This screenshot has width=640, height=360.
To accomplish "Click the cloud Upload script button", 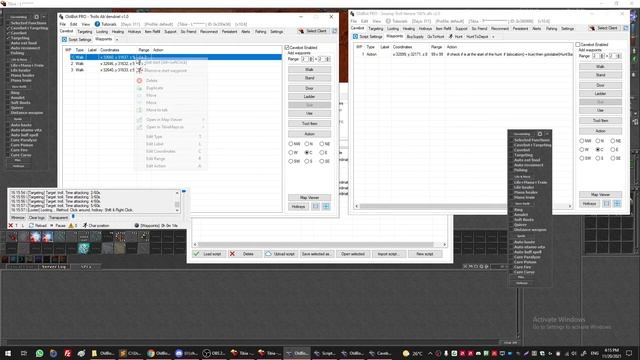I will coord(280,254).
